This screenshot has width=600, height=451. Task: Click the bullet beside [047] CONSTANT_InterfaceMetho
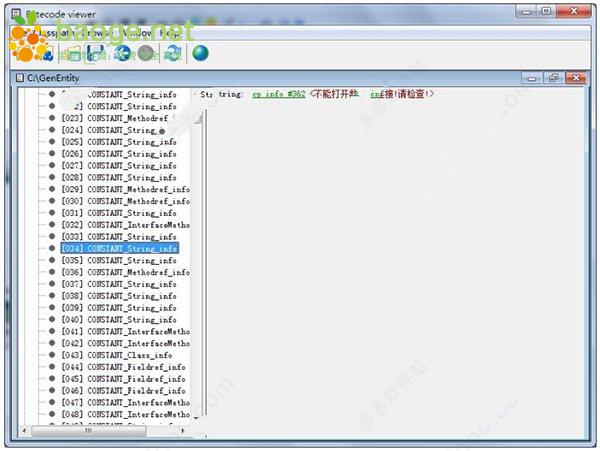click(52, 403)
